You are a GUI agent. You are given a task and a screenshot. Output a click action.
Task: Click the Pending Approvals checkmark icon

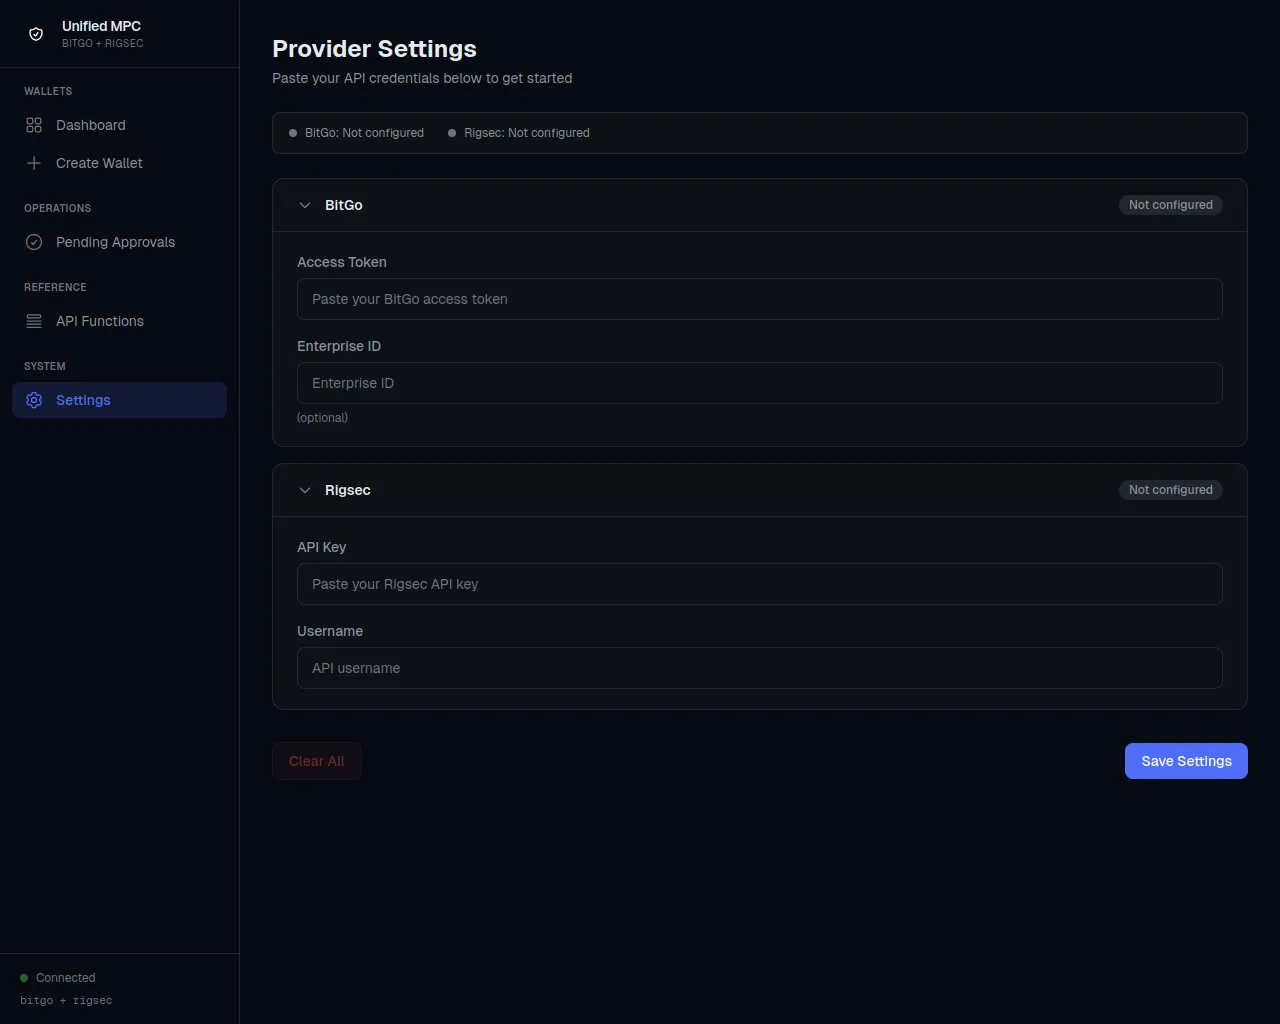pos(34,242)
